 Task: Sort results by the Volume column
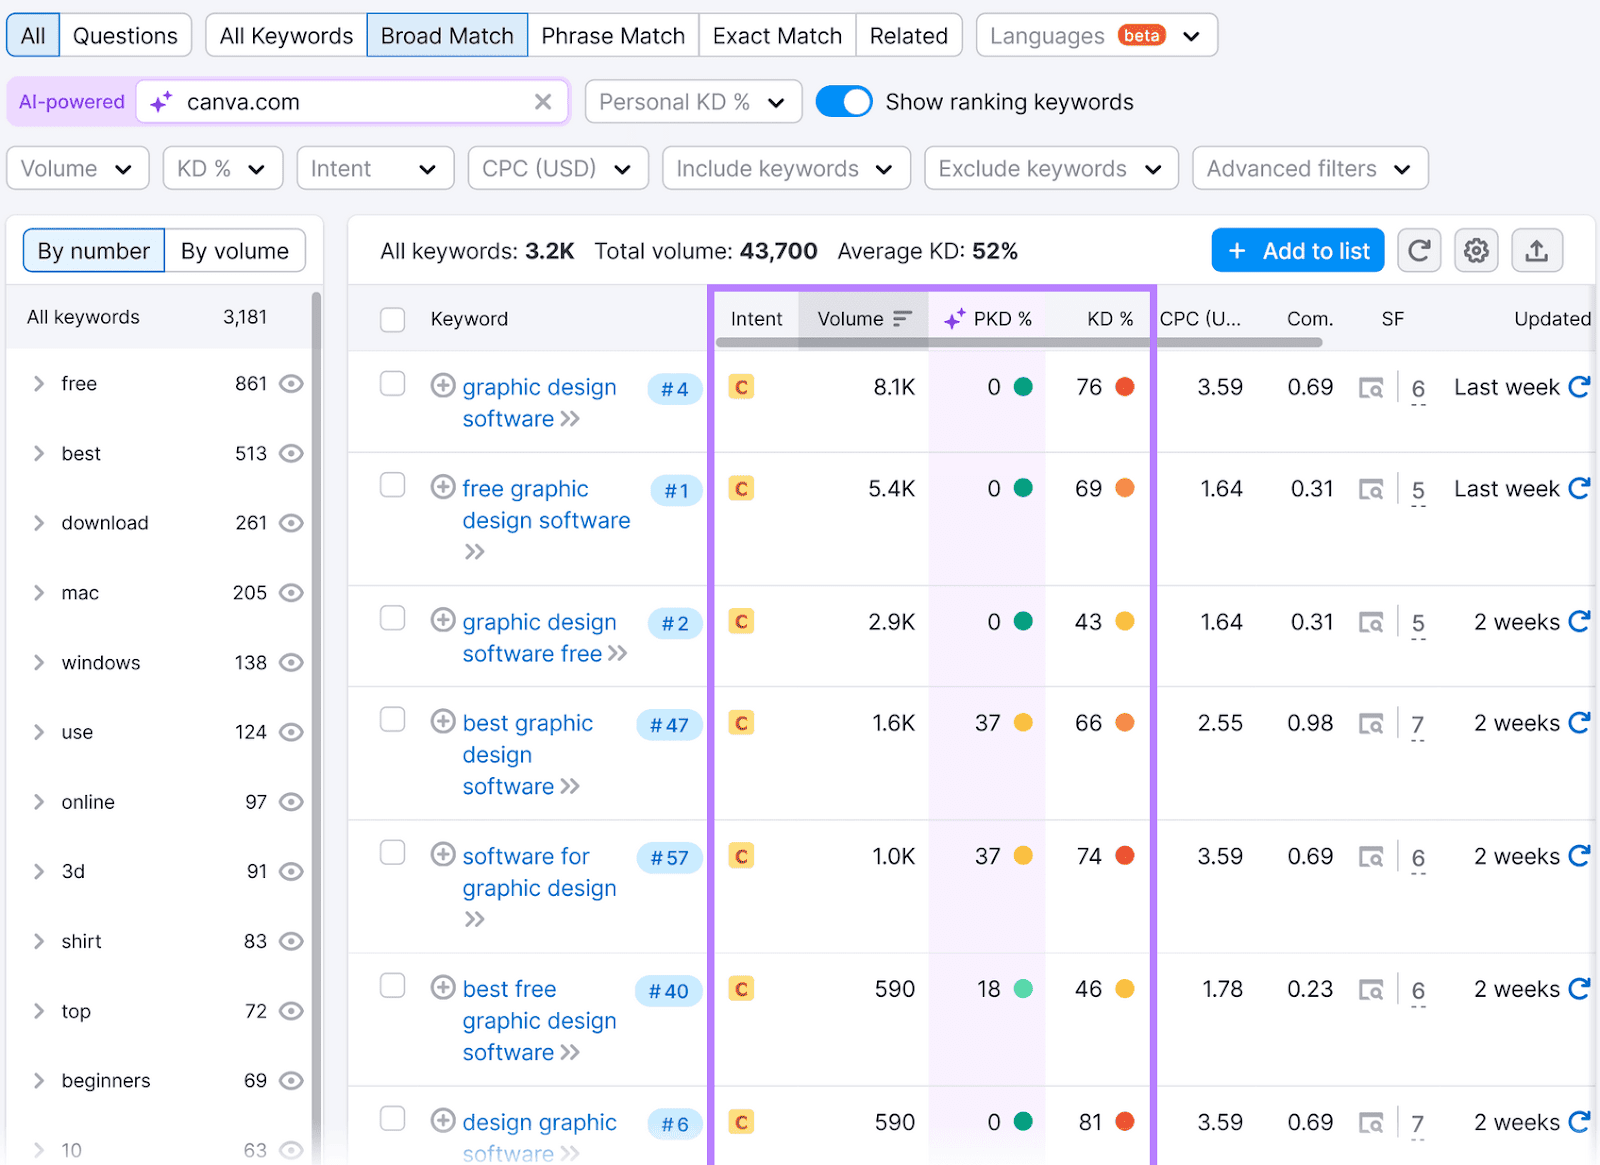862,318
